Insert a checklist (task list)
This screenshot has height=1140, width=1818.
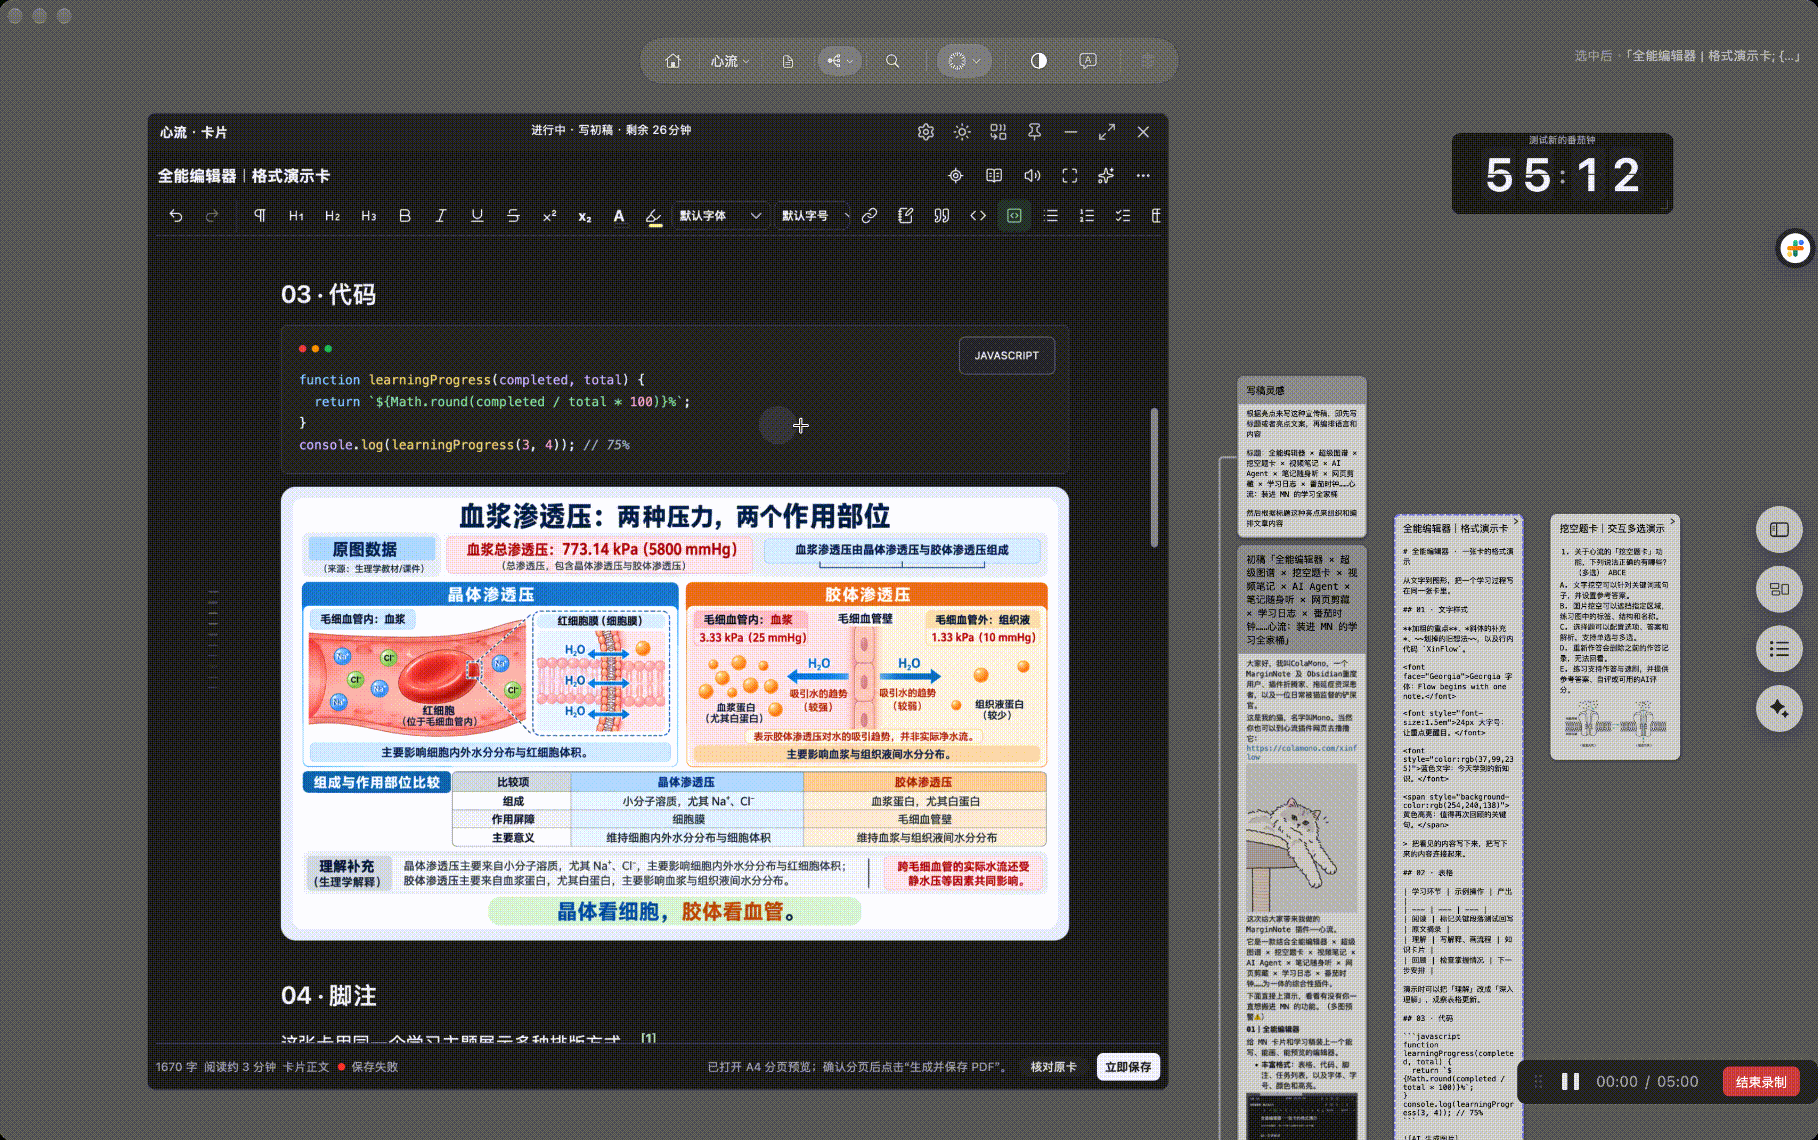[1123, 216]
